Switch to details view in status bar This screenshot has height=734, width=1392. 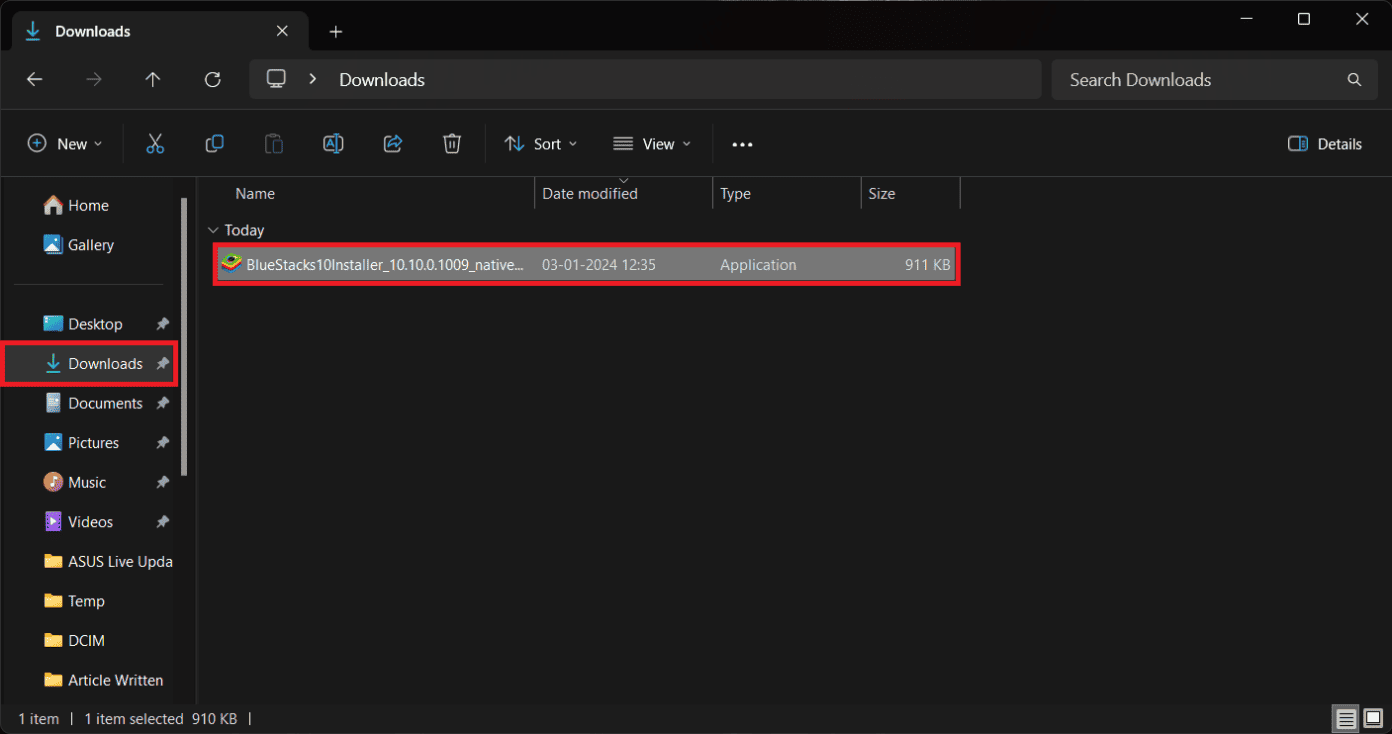pos(1345,718)
